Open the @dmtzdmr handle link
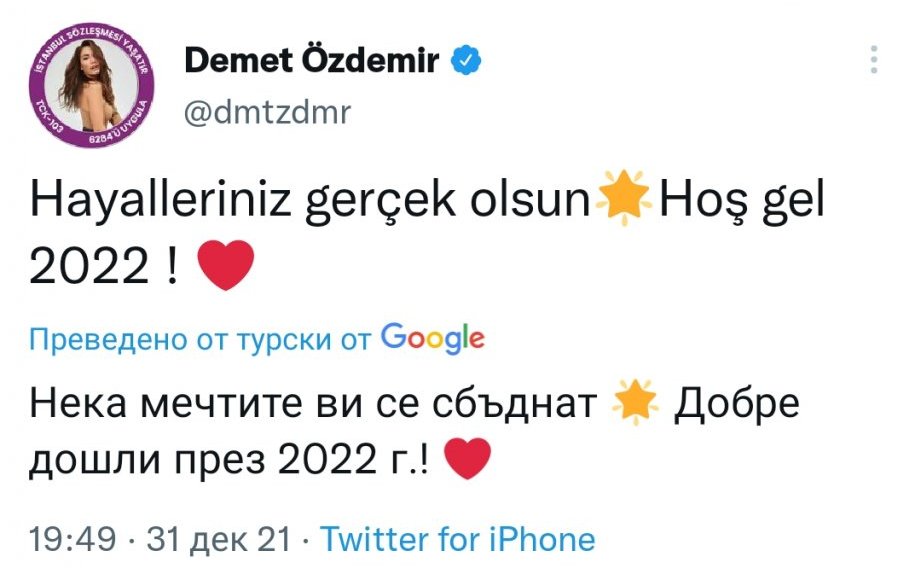This screenshot has width=907, height=576. coord(268,112)
